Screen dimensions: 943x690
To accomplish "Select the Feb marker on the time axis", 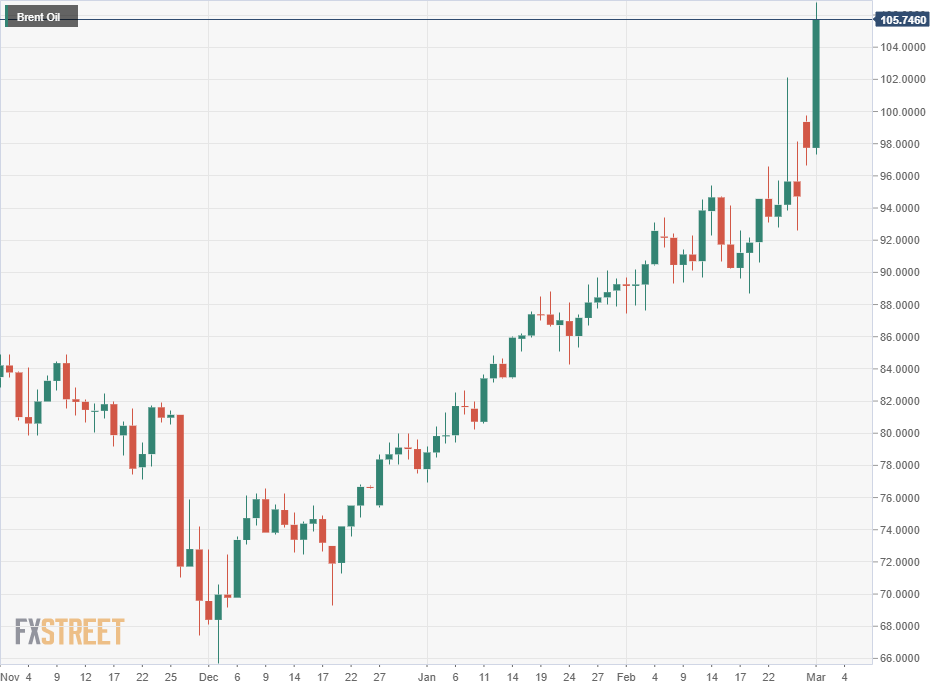I will (625, 676).
